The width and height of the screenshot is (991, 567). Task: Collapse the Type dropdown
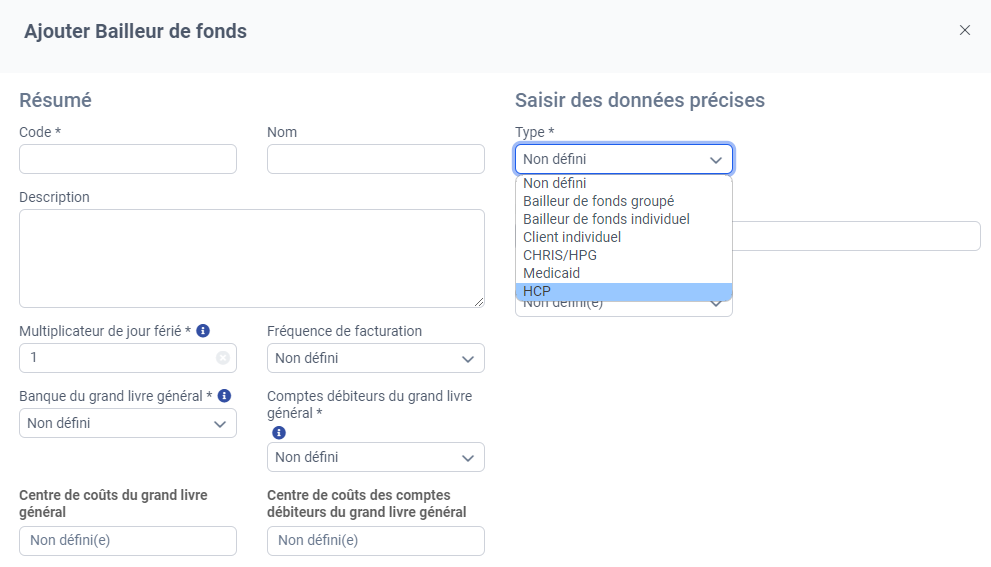[x=624, y=159]
